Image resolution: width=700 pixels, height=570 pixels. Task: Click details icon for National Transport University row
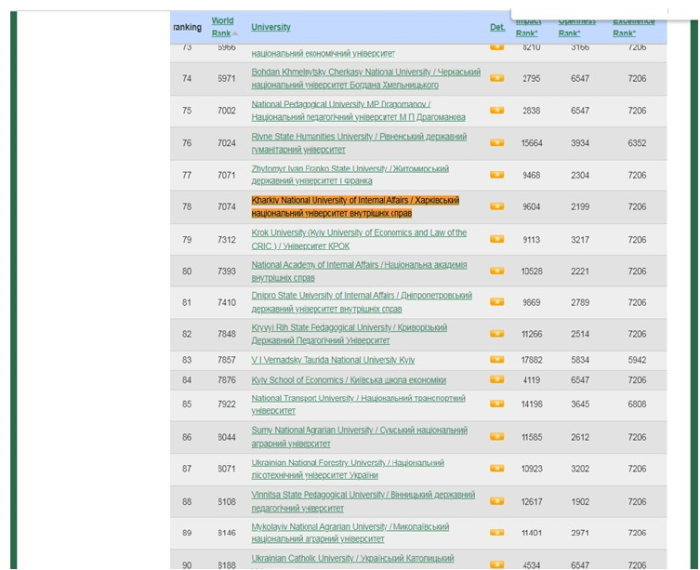click(497, 404)
